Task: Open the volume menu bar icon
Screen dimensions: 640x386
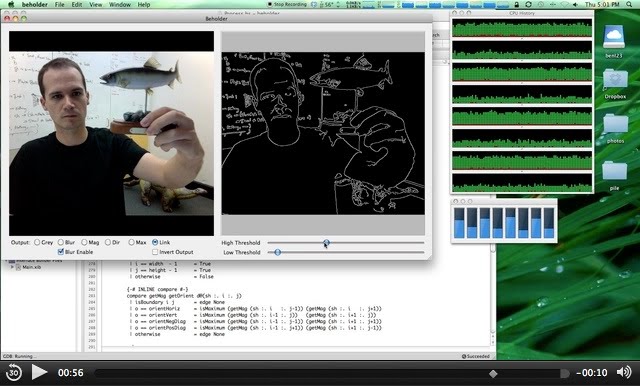Action: pos(576,4)
